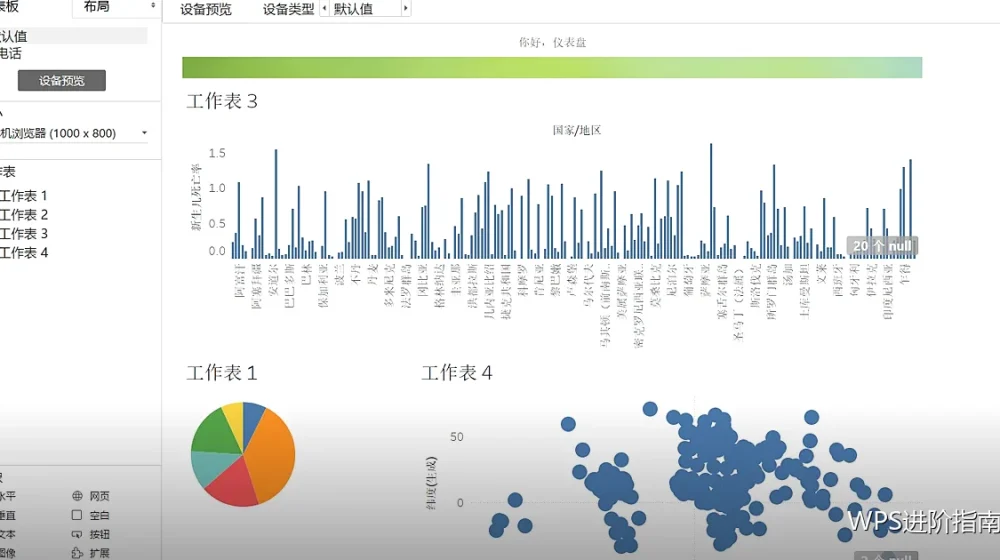
Task: Click the 国家/地区 column header
Action: pyautogui.click(x=577, y=130)
